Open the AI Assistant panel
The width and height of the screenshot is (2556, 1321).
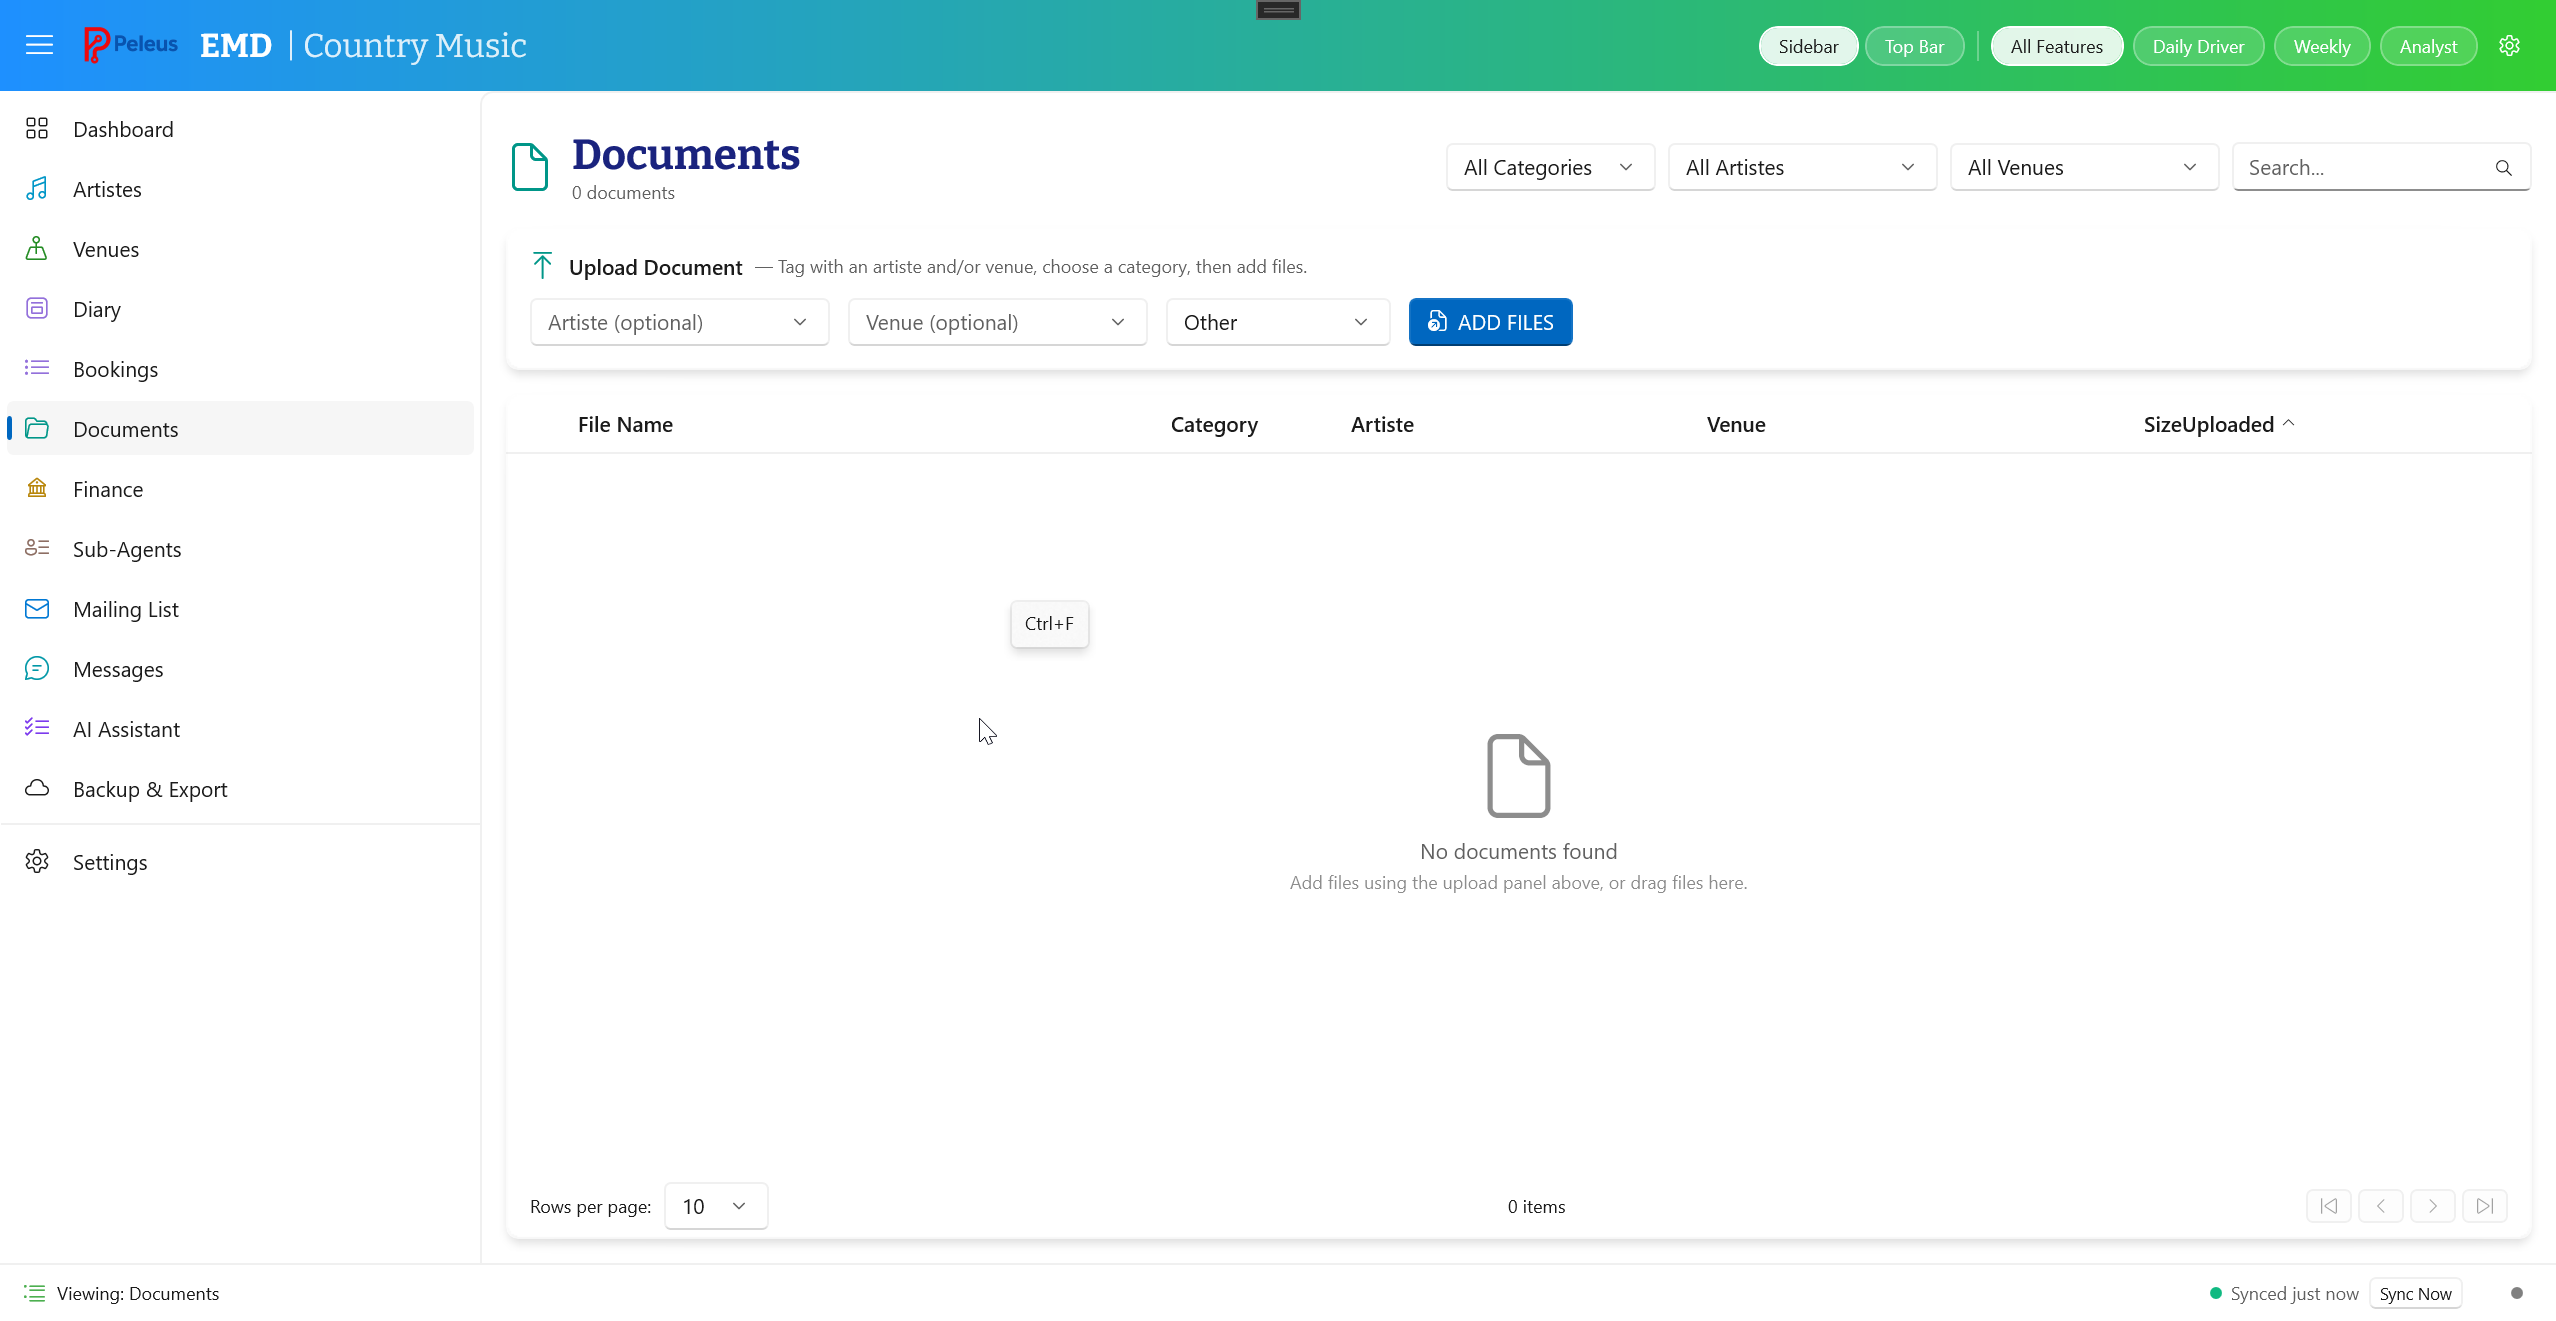[126, 729]
